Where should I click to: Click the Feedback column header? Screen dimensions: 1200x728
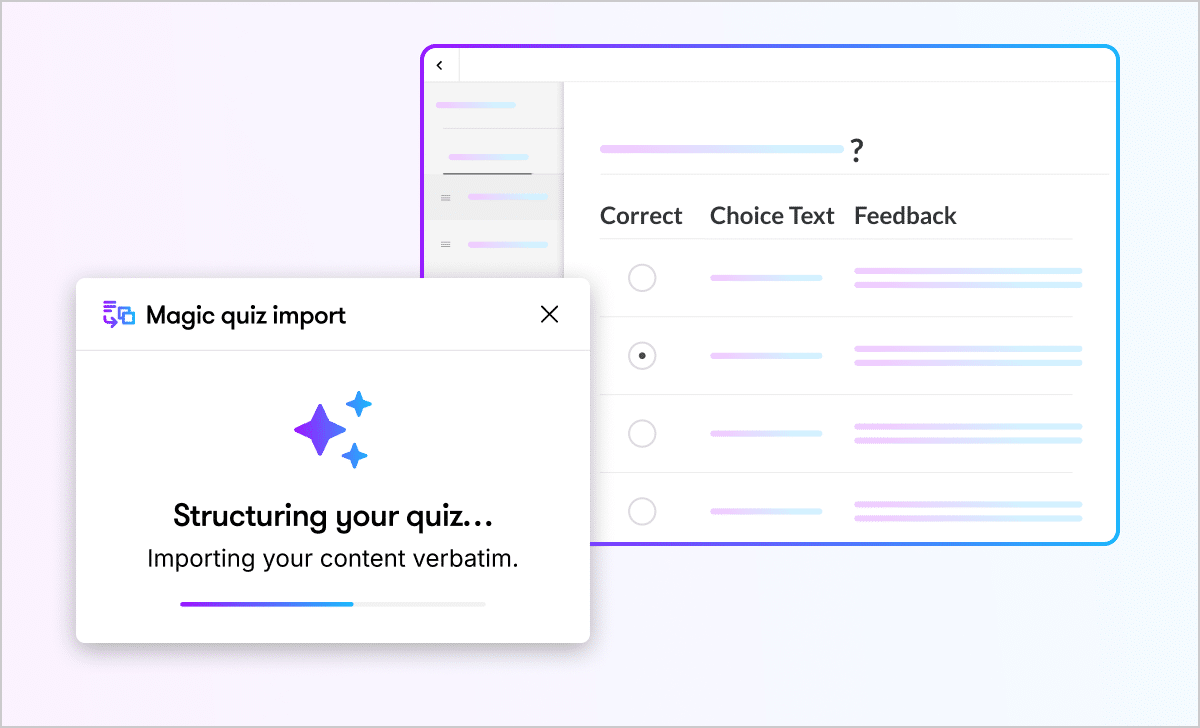[x=905, y=215]
